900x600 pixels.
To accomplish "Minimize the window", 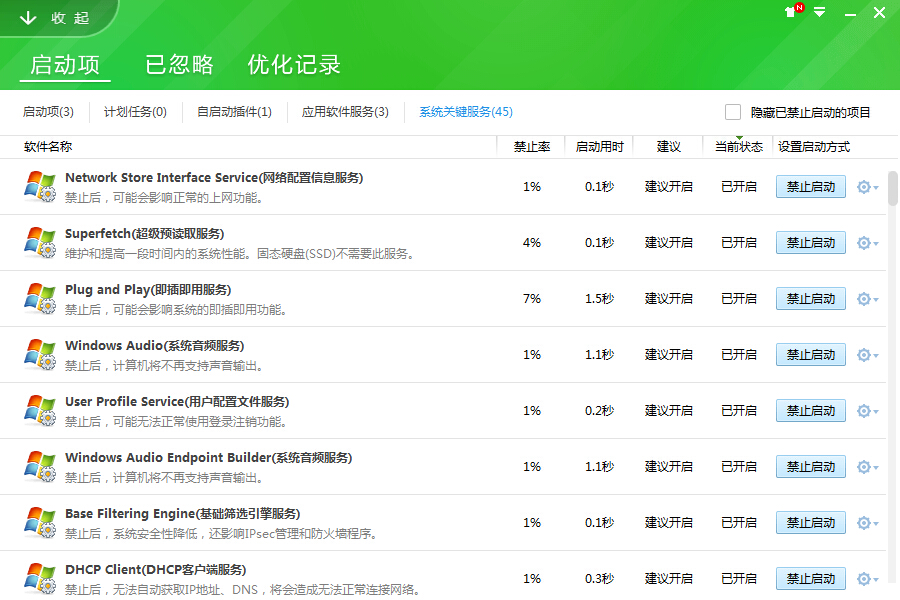I will click(850, 14).
